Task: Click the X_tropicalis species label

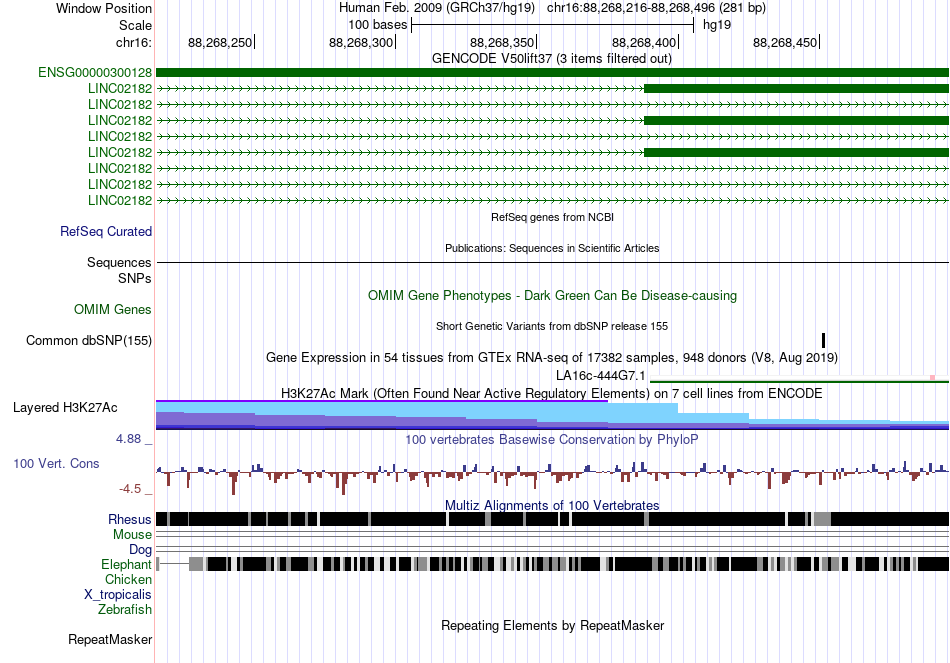Action: pos(118,595)
